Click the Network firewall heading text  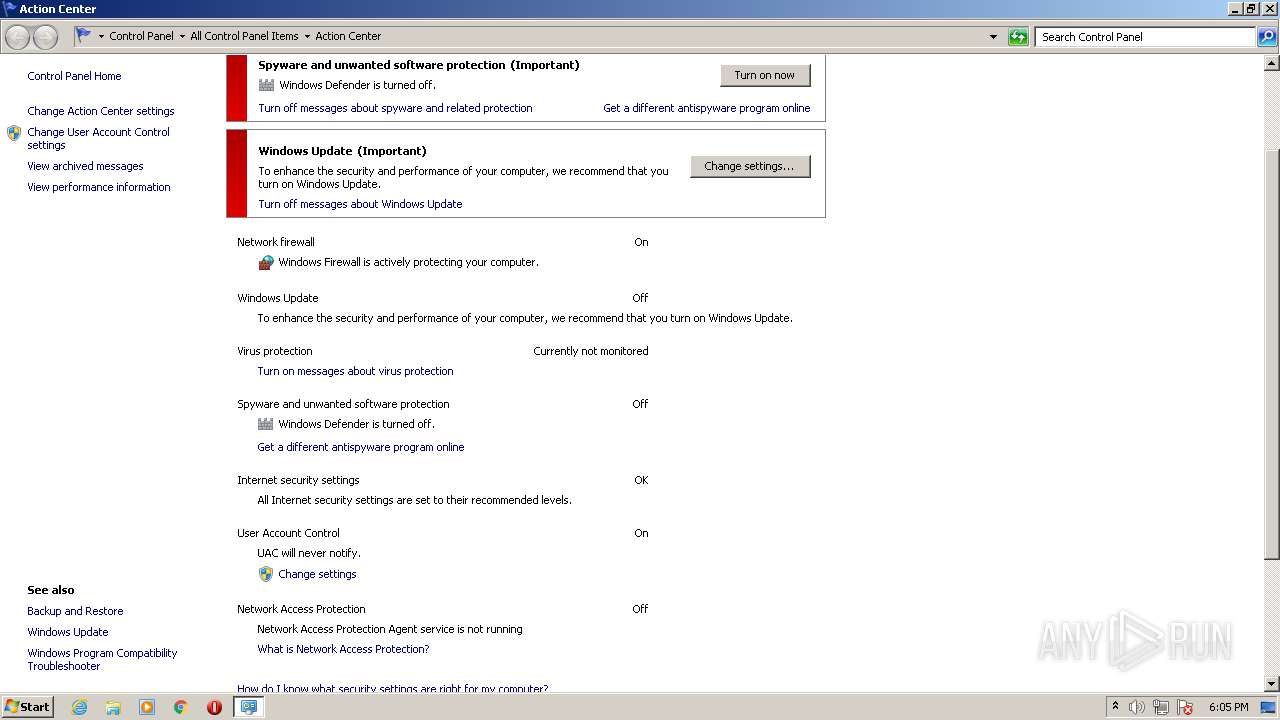tap(276, 242)
